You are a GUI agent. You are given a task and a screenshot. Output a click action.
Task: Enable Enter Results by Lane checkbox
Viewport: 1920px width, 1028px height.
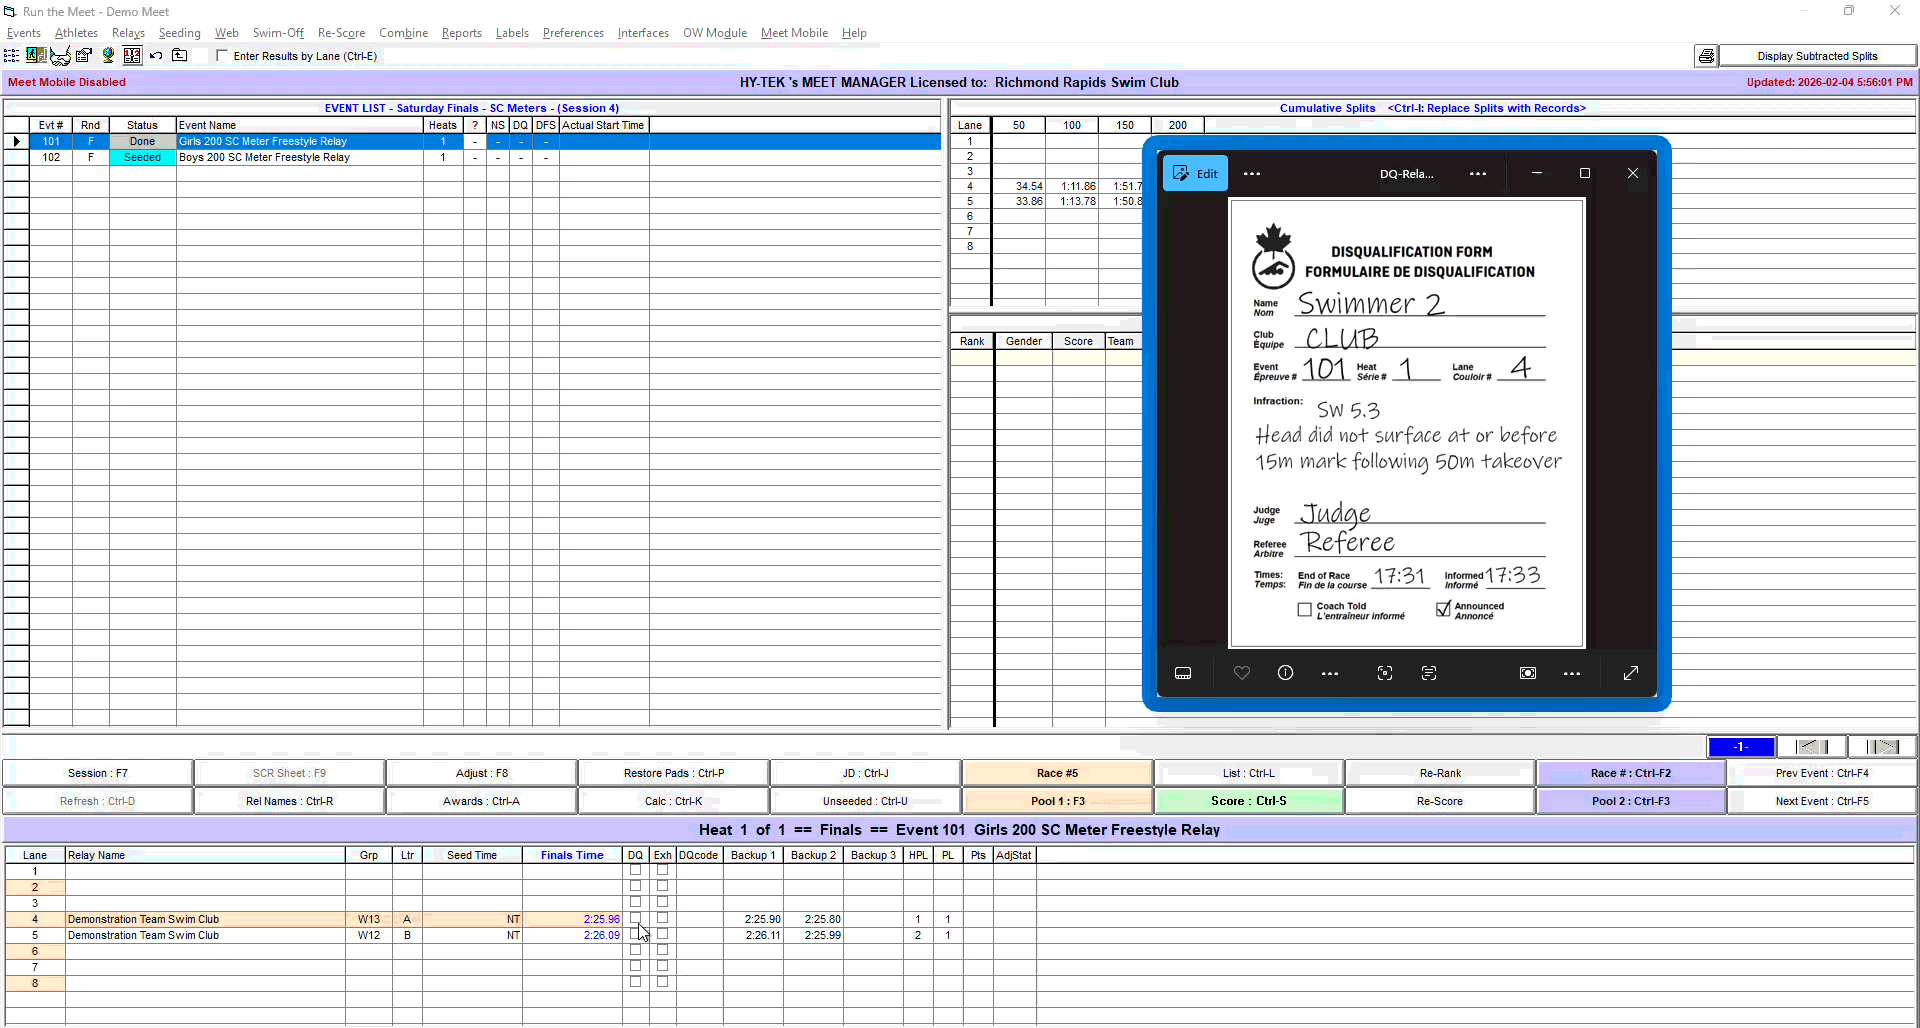222,56
